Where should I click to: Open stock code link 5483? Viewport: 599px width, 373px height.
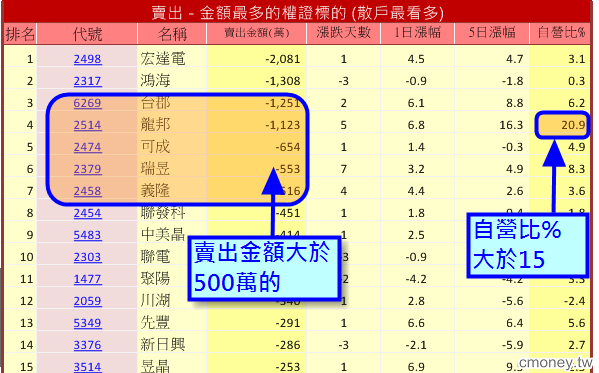[x=87, y=235]
